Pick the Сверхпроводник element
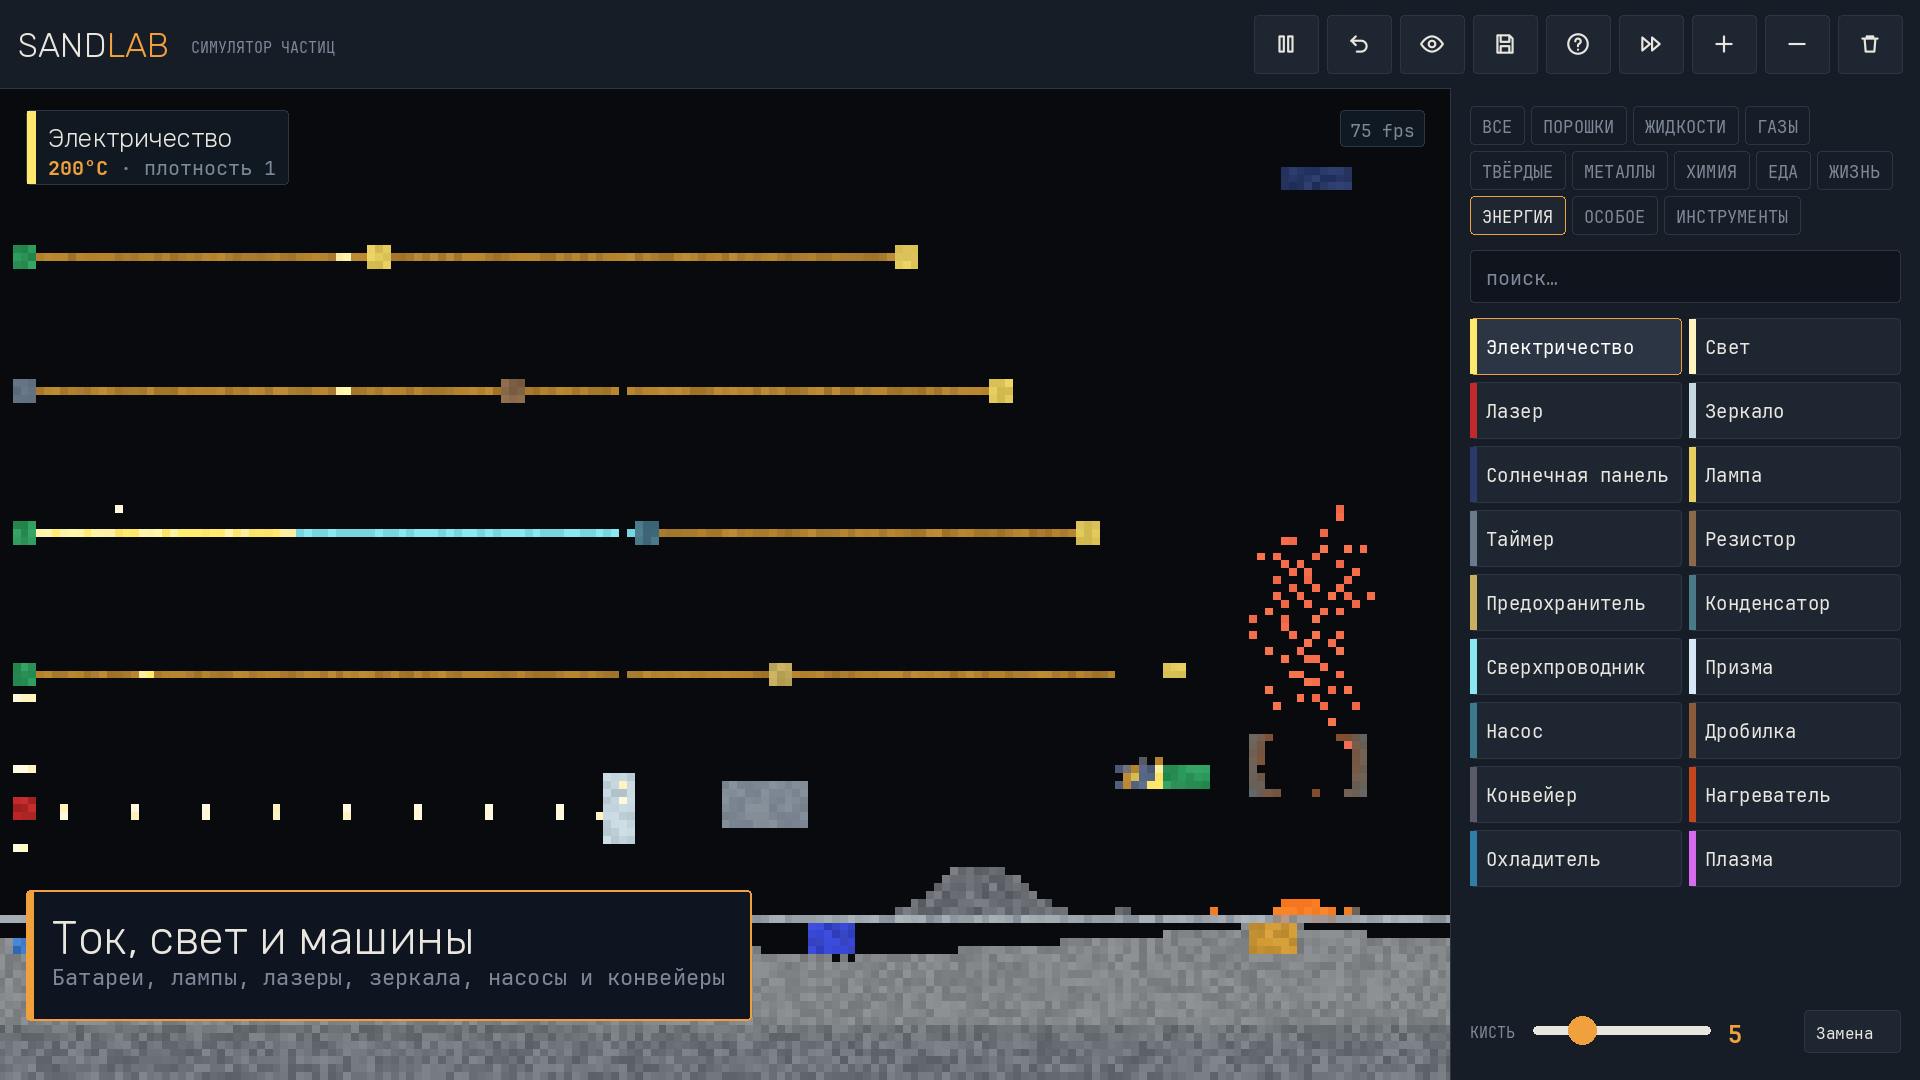 pos(1575,667)
